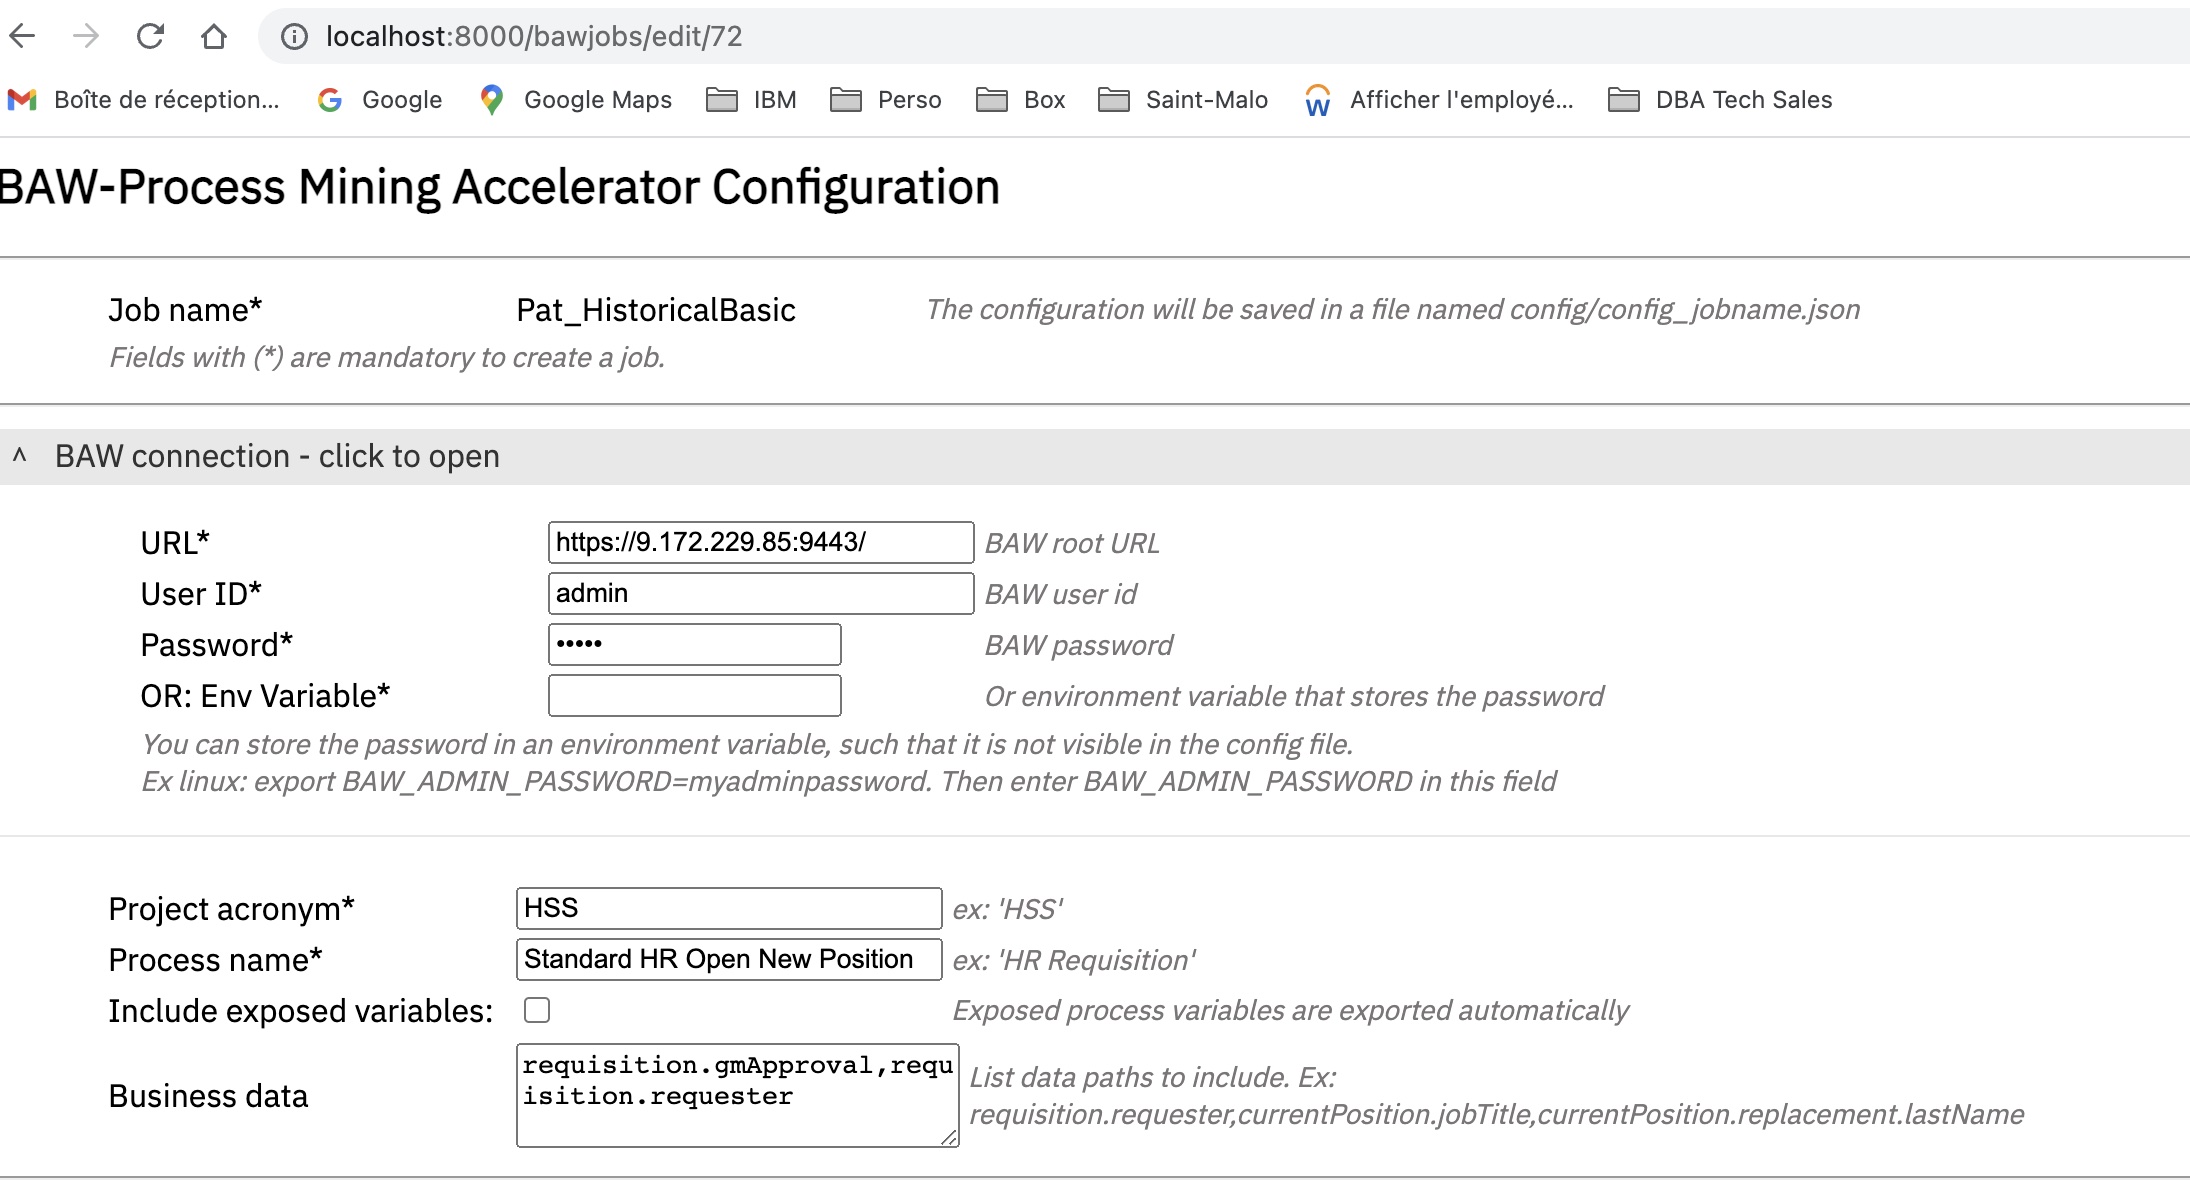Click the URL input field
This screenshot has width=2190, height=1184.
(x=755, y=542)
